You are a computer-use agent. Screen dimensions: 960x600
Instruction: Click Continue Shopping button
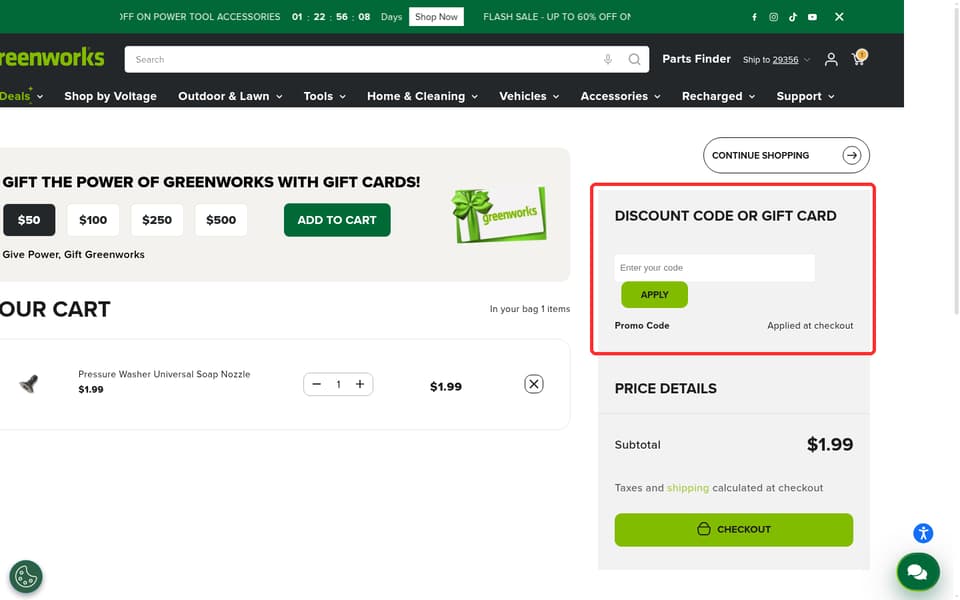click(786, 156)
